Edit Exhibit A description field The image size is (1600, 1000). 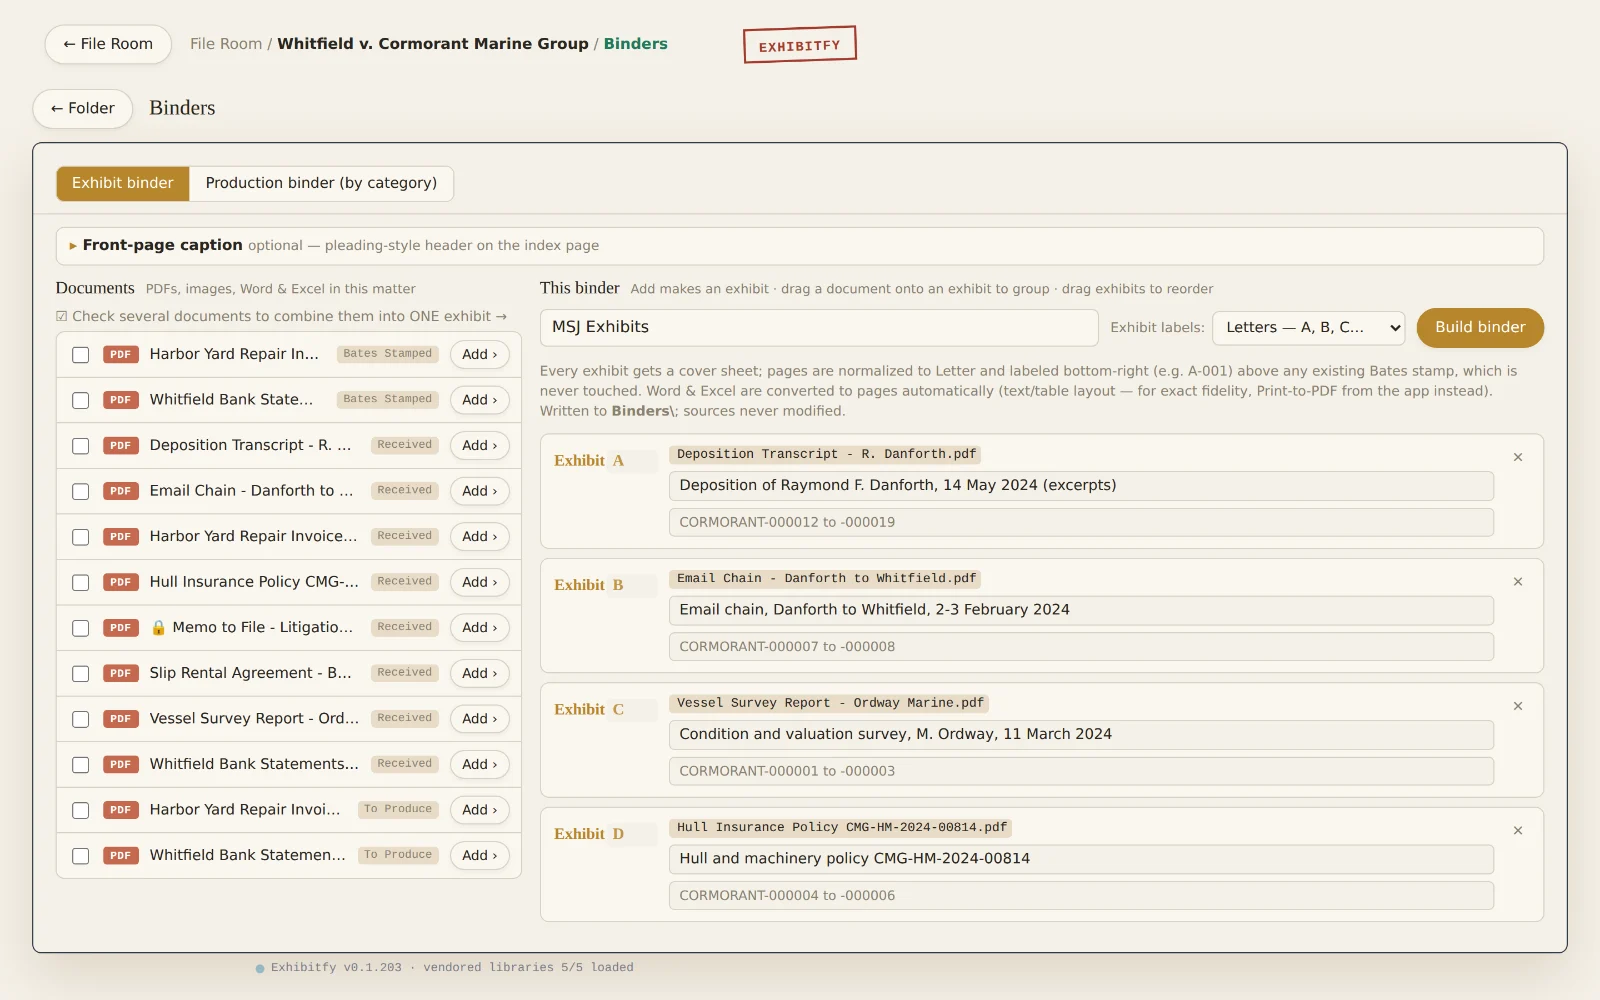(1081, 485)
